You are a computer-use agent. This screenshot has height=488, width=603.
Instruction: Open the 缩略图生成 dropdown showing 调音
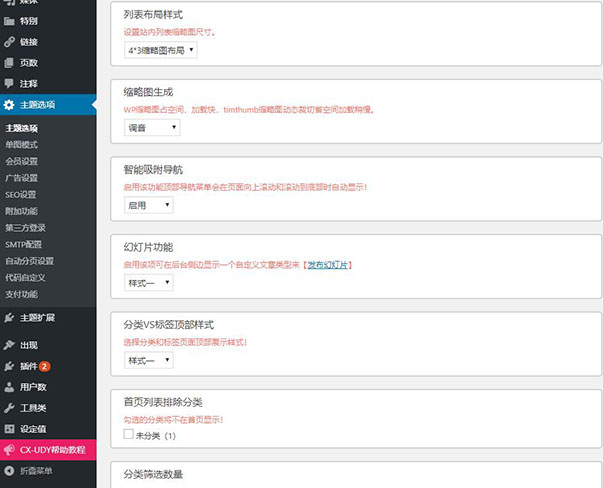point(151,127)
